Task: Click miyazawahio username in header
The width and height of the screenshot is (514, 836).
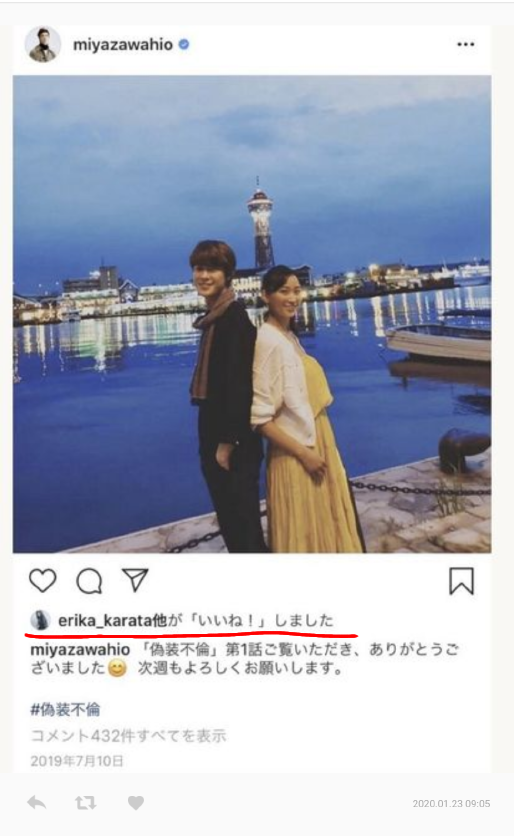Action: [x=123, y=45]
